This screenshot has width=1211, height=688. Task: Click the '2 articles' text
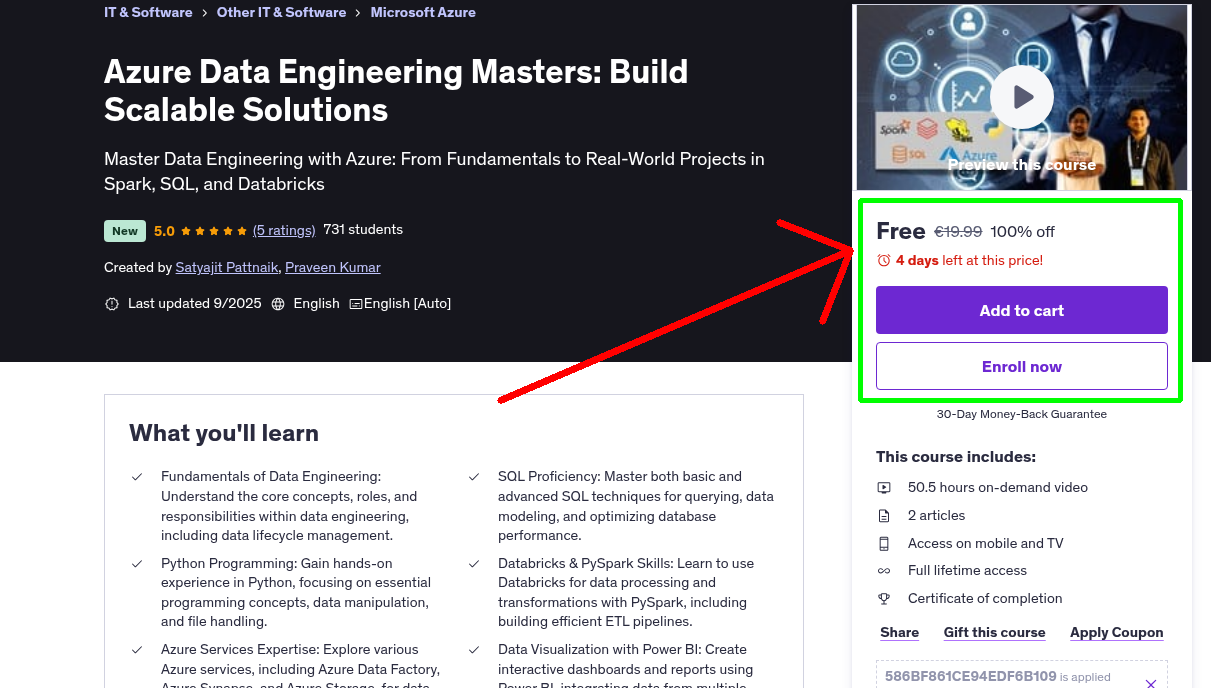pyautogui.click(x=937, y=516)
